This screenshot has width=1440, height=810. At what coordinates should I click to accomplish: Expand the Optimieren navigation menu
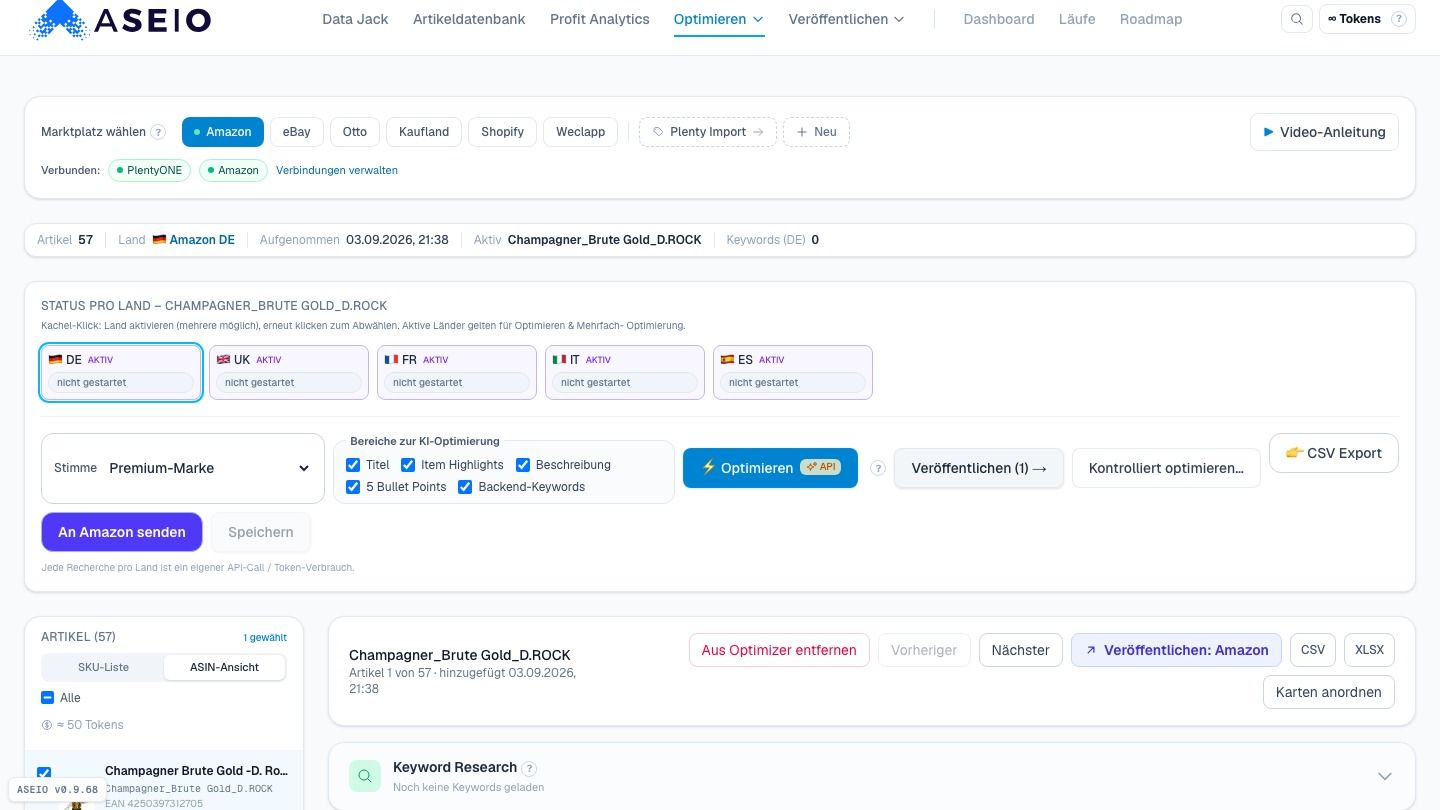(x=719, y=19)
